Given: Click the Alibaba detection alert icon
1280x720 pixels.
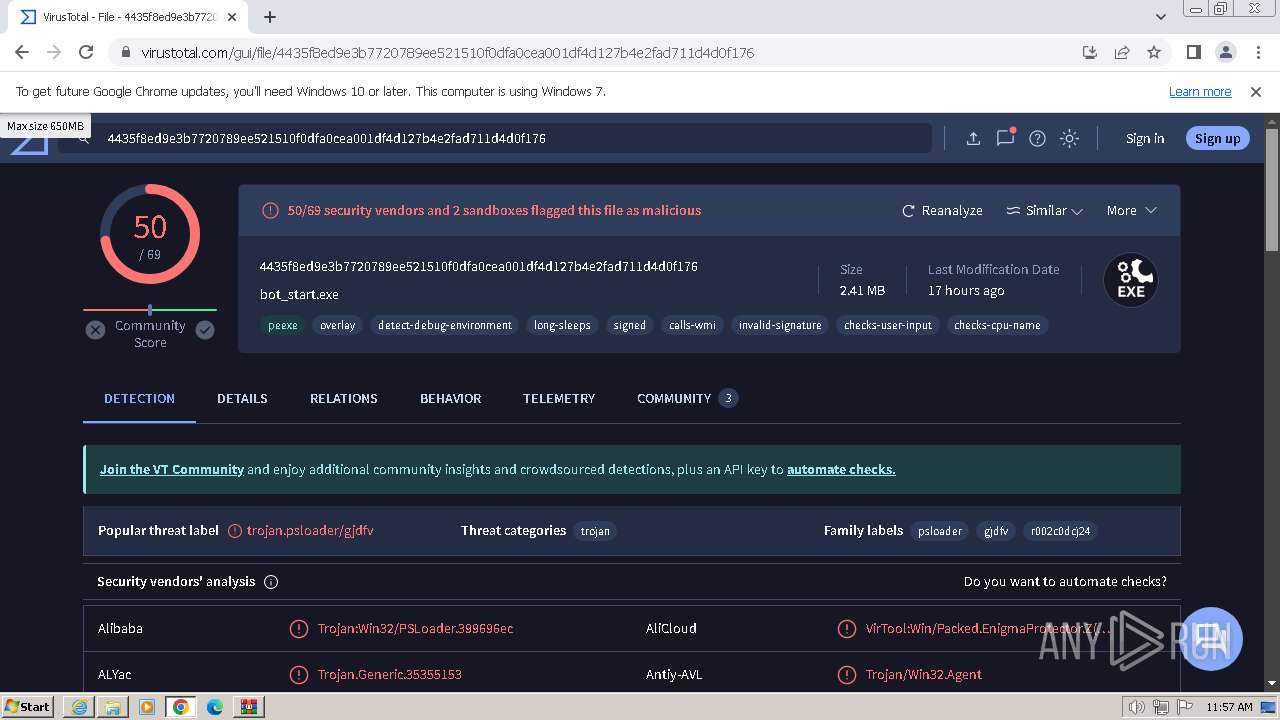Looking at the screenshot, I should coord(298,629).
